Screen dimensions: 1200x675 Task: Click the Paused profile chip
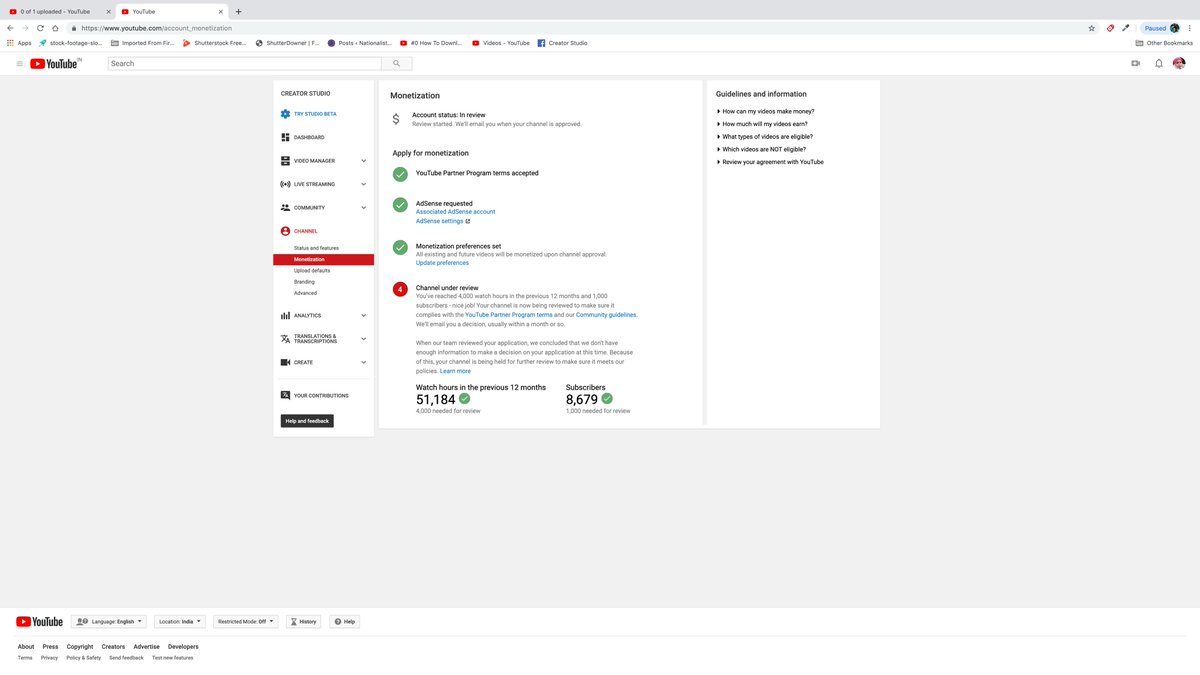tap(1161, 28)
